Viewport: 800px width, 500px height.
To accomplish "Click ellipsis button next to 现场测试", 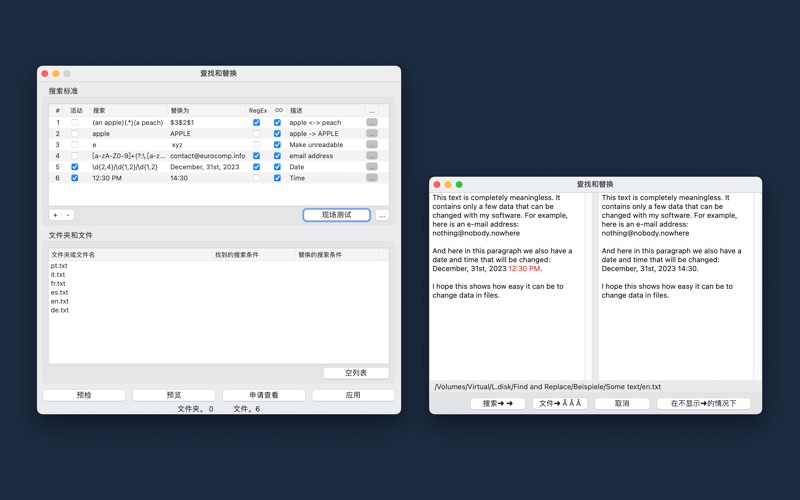I will [382, 215].
